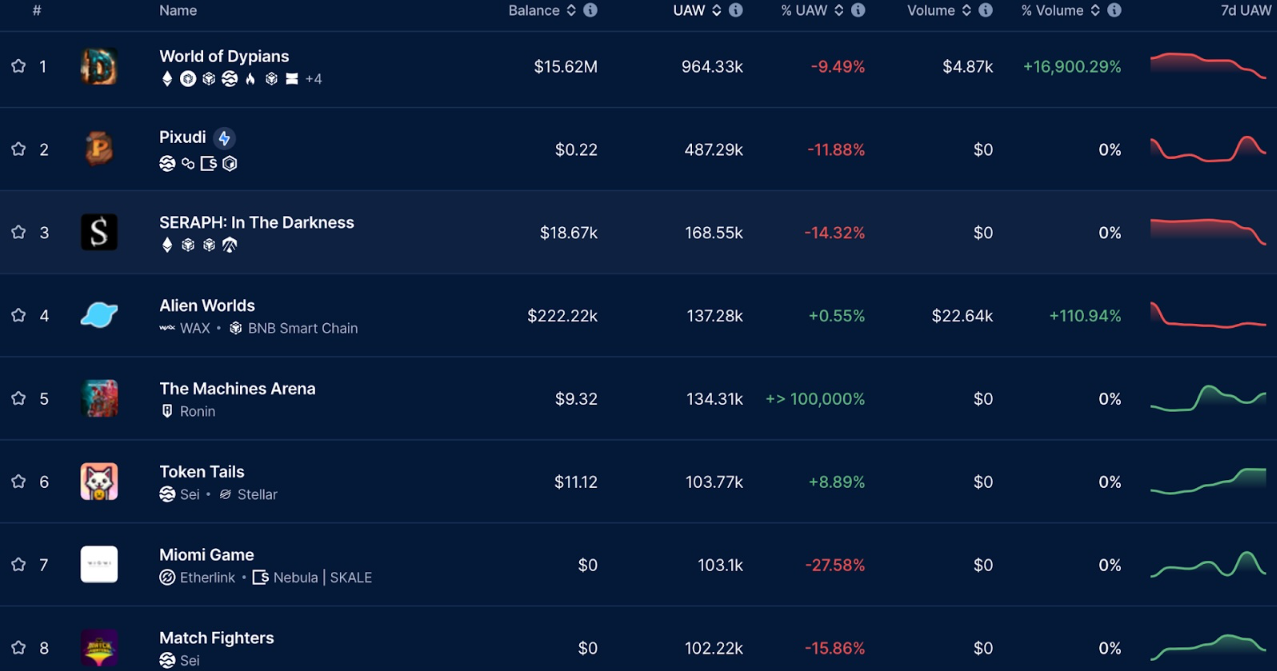Click the BNB Smart Chain icon beside Alien Worlds

click(x=236, y=327)
